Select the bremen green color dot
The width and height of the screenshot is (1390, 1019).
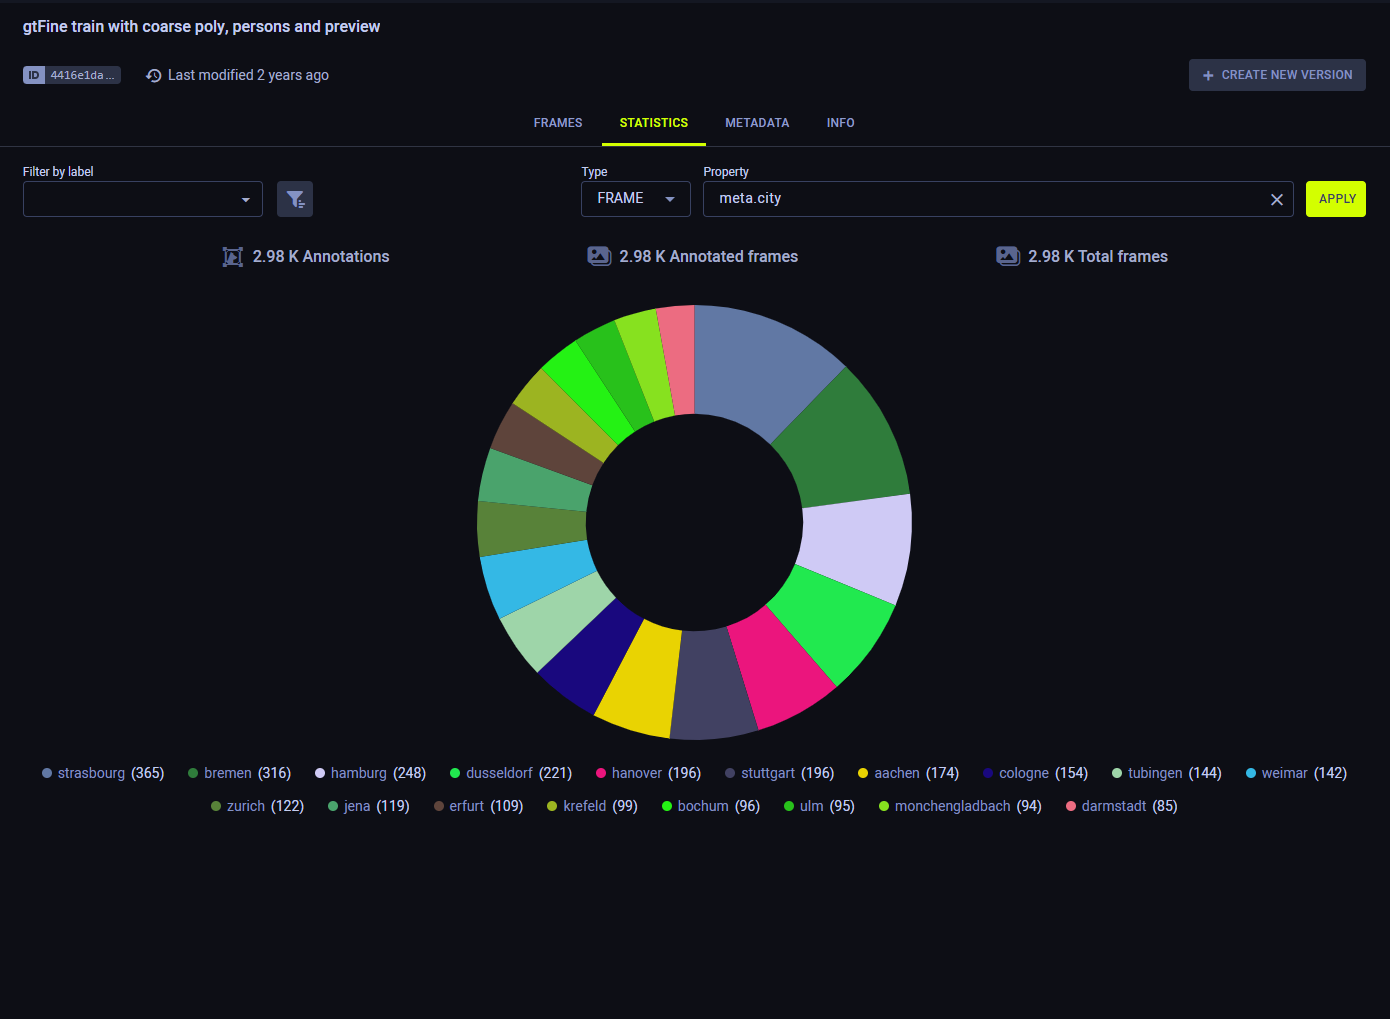(191, 772)
